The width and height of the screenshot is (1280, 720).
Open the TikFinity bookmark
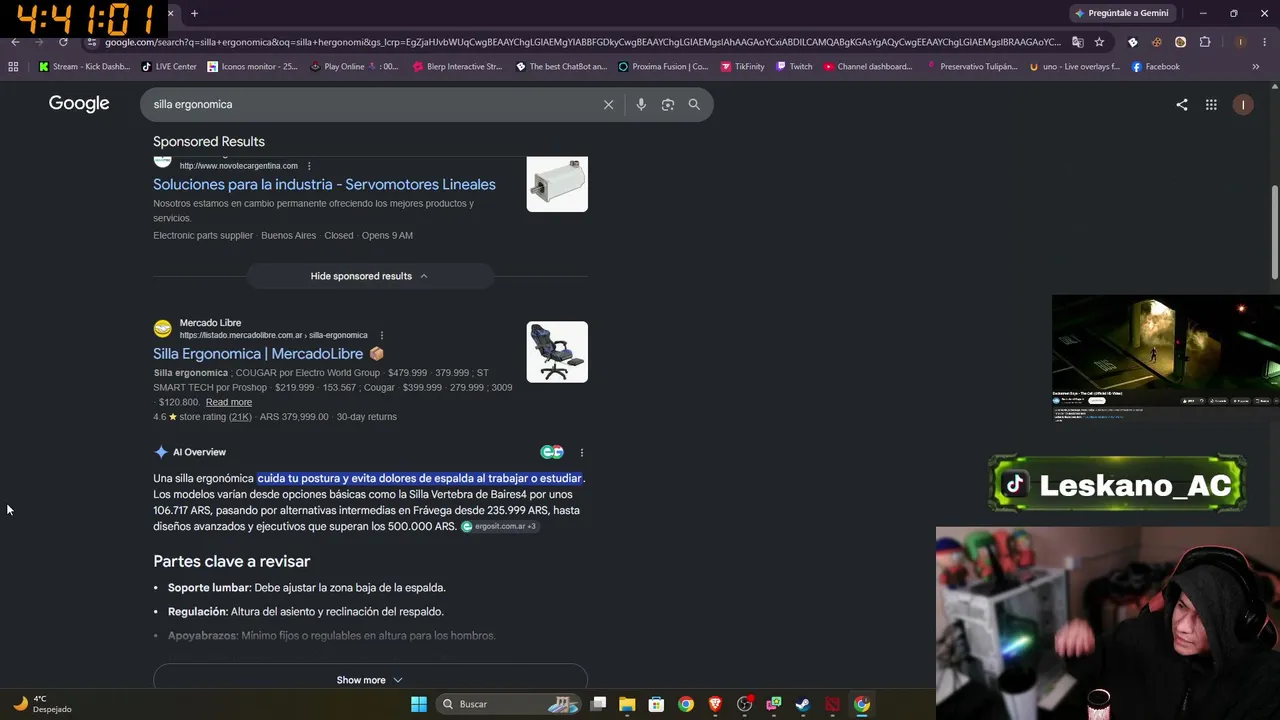point(742,67)
